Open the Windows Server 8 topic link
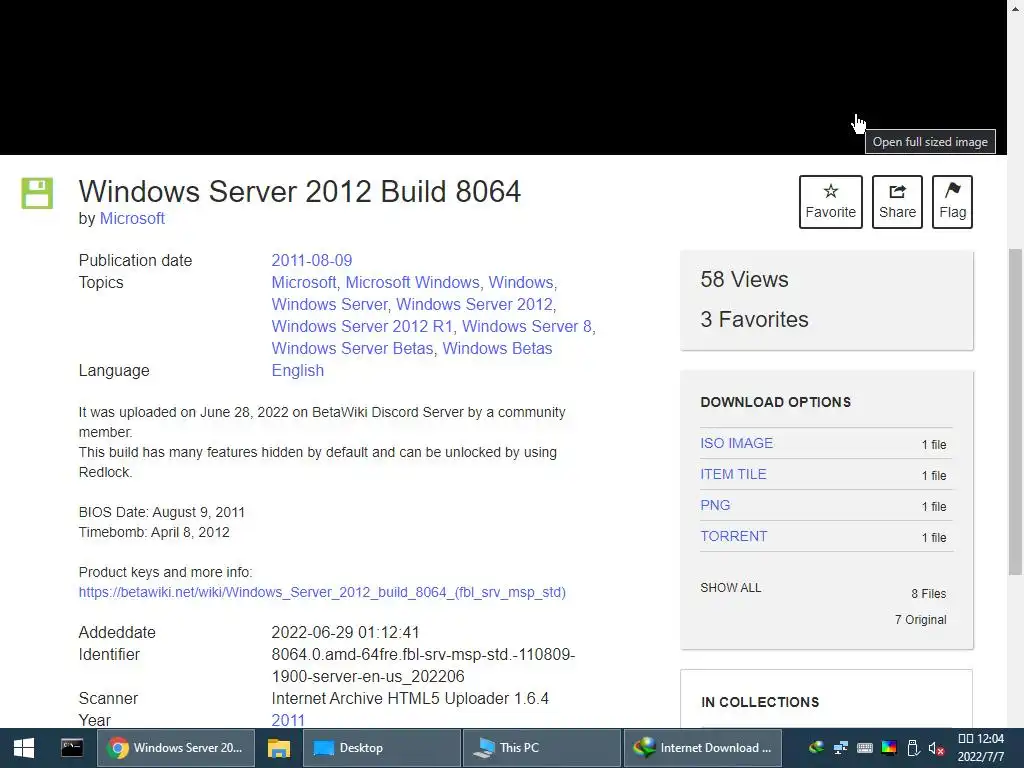Image resolution: width=1024 pixels, height=768 pixels. (527, 326)
